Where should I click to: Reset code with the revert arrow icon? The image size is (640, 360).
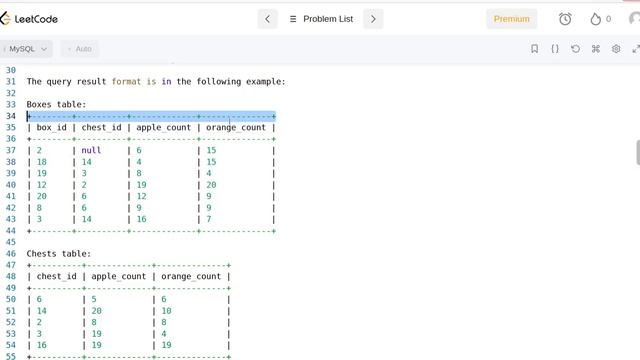575,49
